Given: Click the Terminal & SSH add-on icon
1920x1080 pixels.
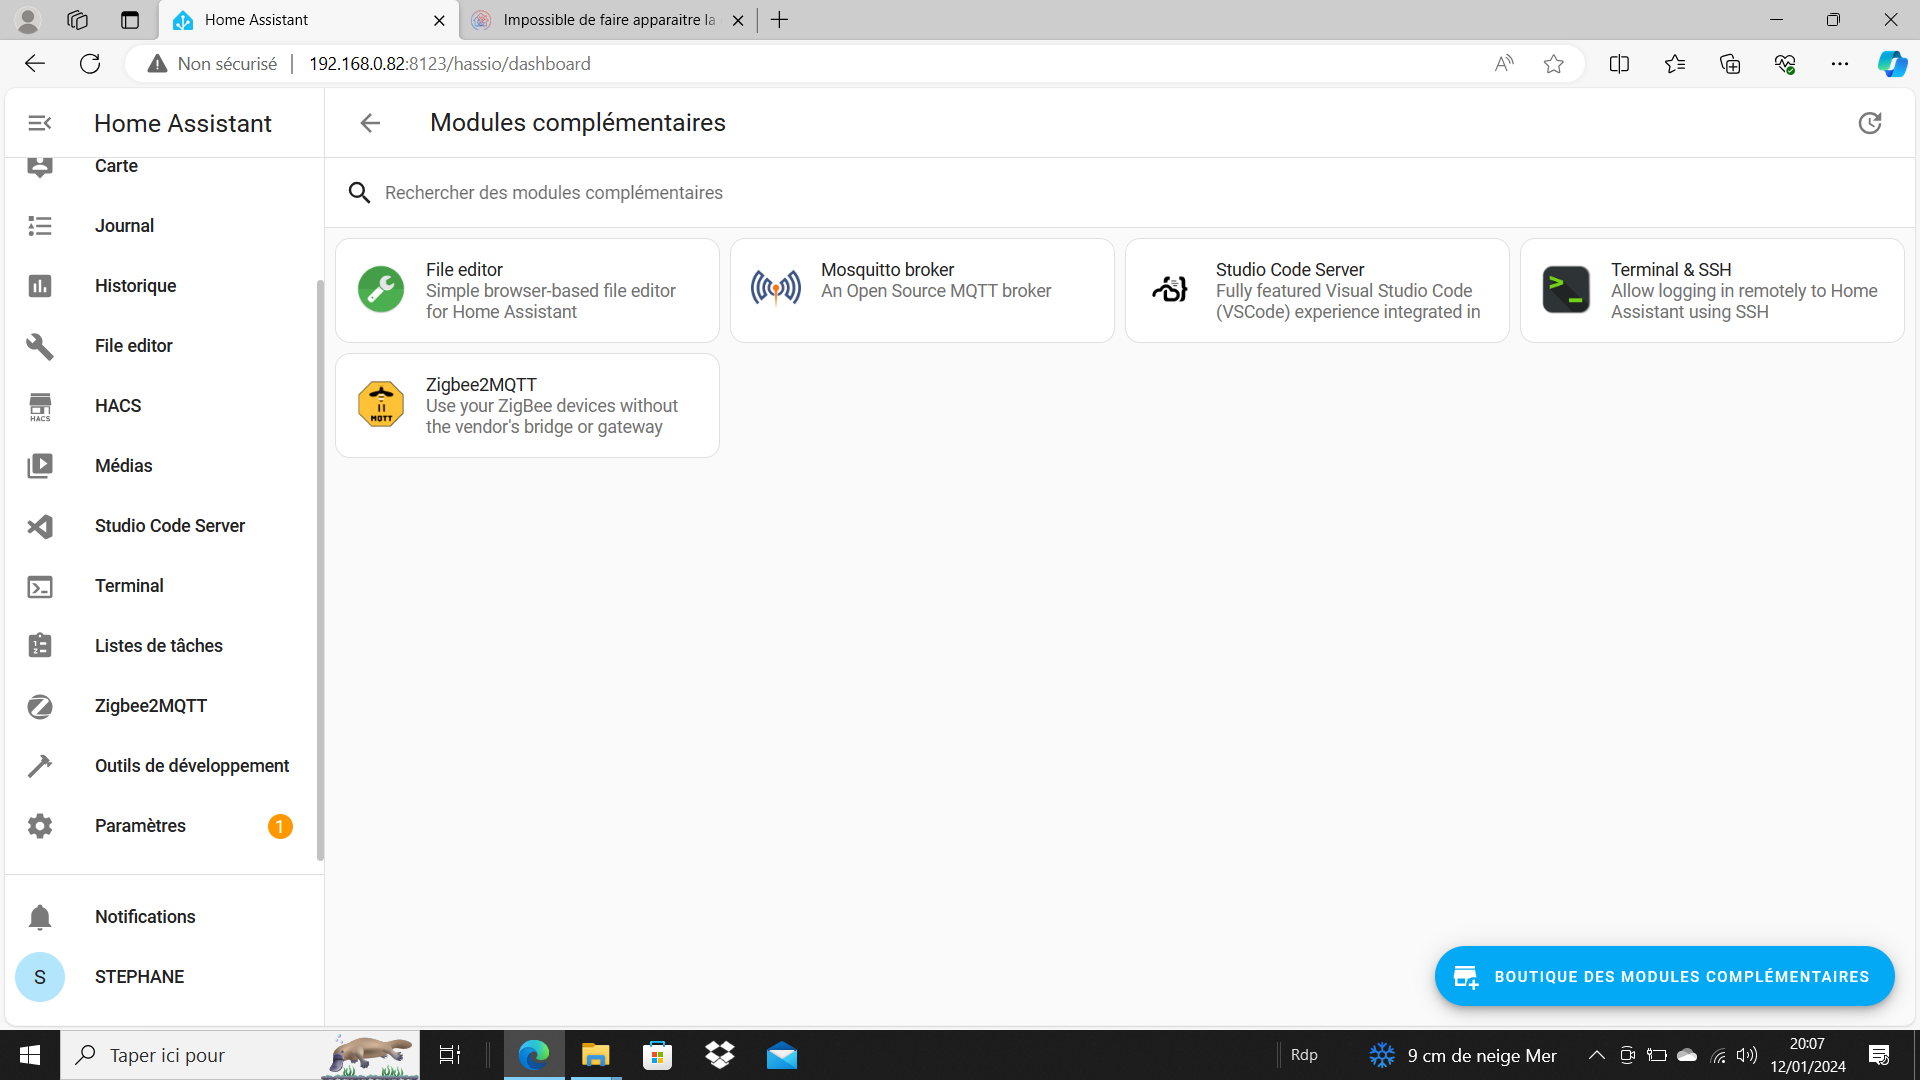Looking at the screenshot, I should point(1566,290).
